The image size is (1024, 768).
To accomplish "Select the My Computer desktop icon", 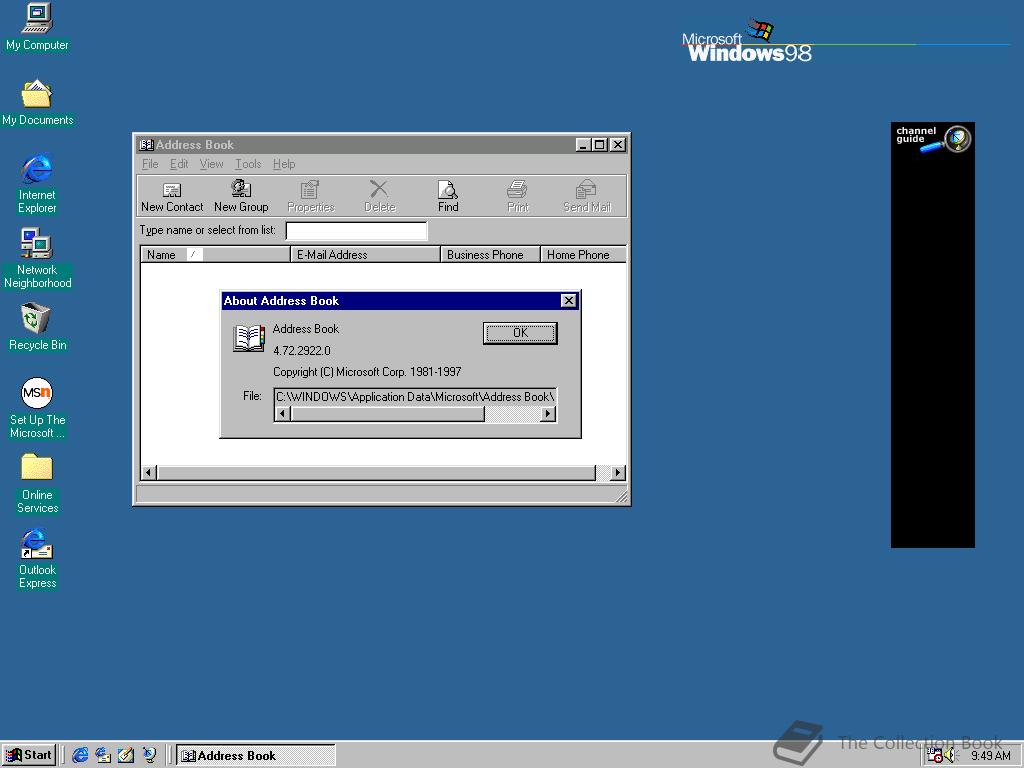I will [37, 27].
